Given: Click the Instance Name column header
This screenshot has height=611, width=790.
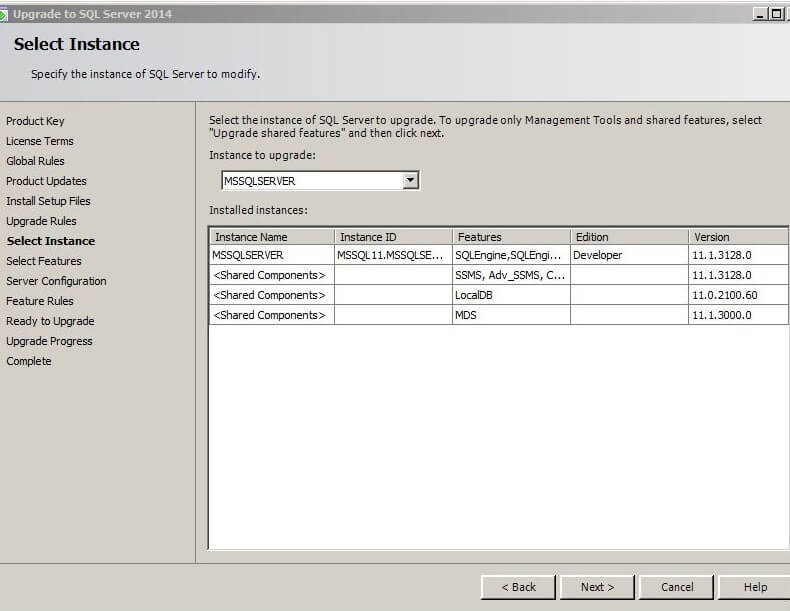Looking at the screenshot, I should coord(272,237).
